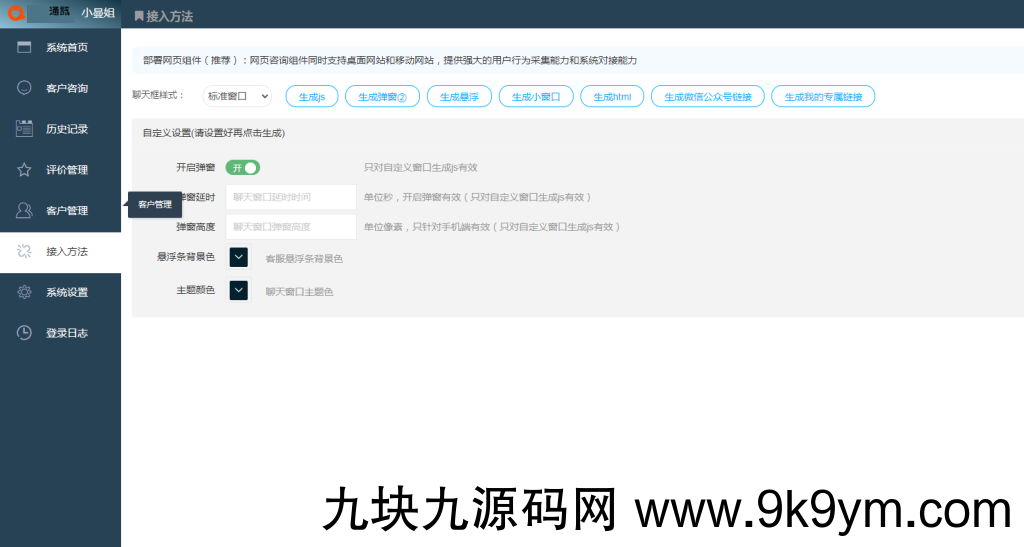Screen dimensions: 1024x547
Task: View 登录日志 in sidebar
Action: pyautogui.click(x=60, y=333)
